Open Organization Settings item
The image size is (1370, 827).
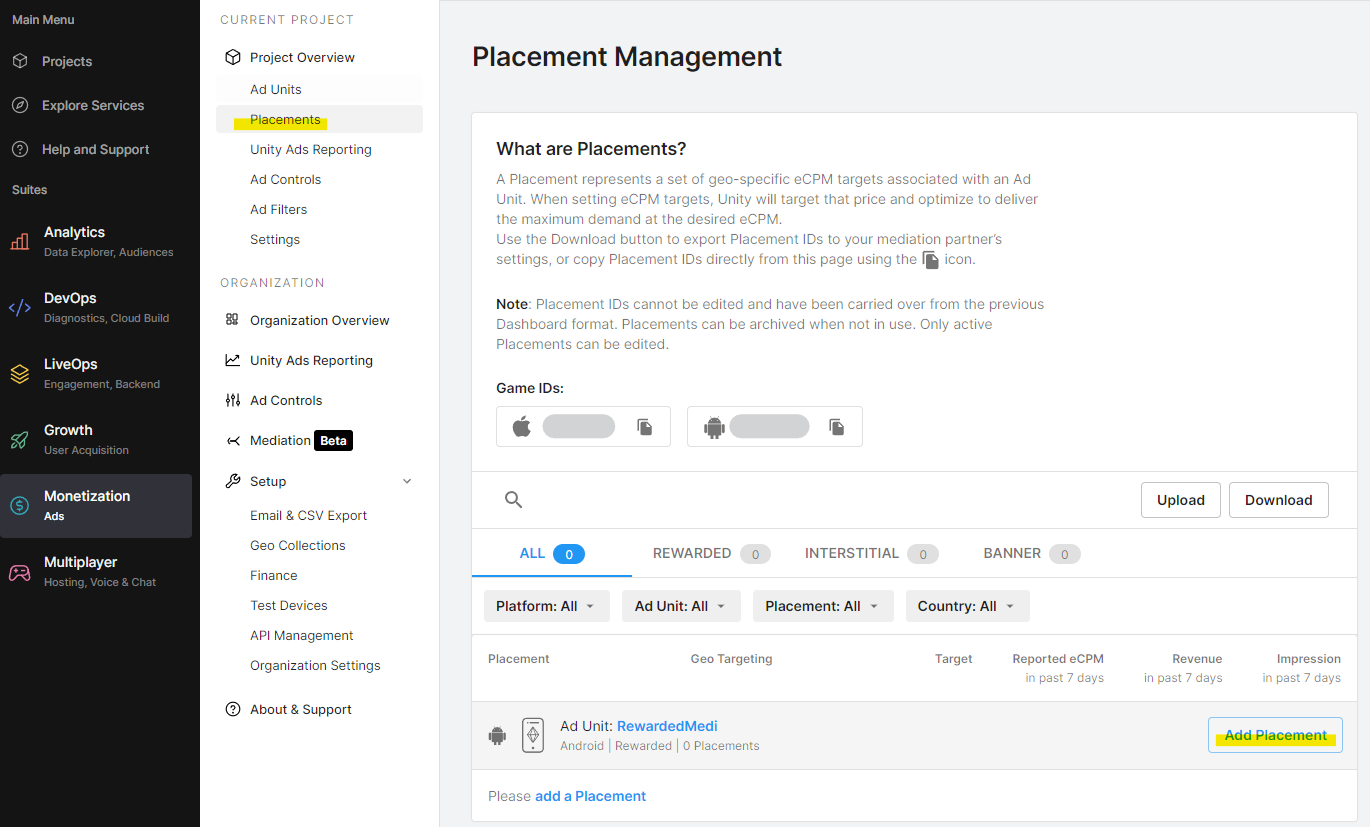(x=315, y=665)
